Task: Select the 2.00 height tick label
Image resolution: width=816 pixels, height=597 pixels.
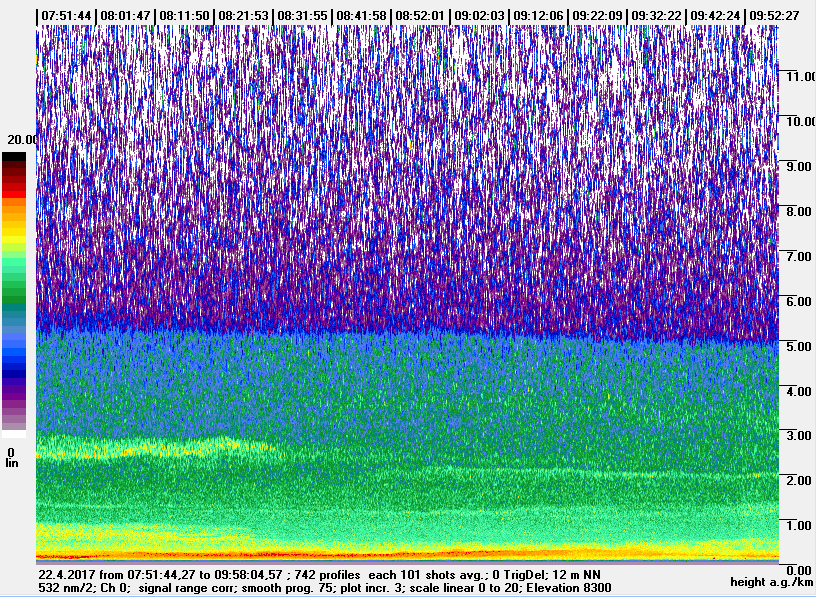Action: pos(800,480)
